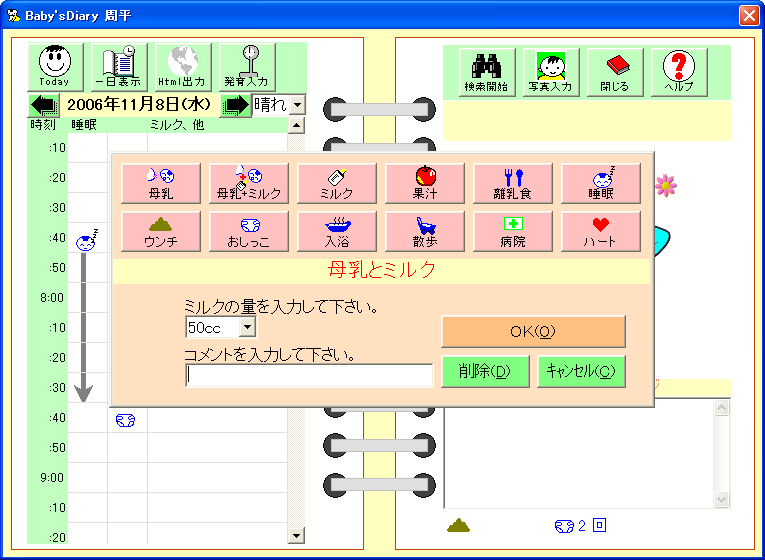This screenshot has width=765, height=560.
Task: Click the small square icon beside diaper count
Action: tap(600, 525)
